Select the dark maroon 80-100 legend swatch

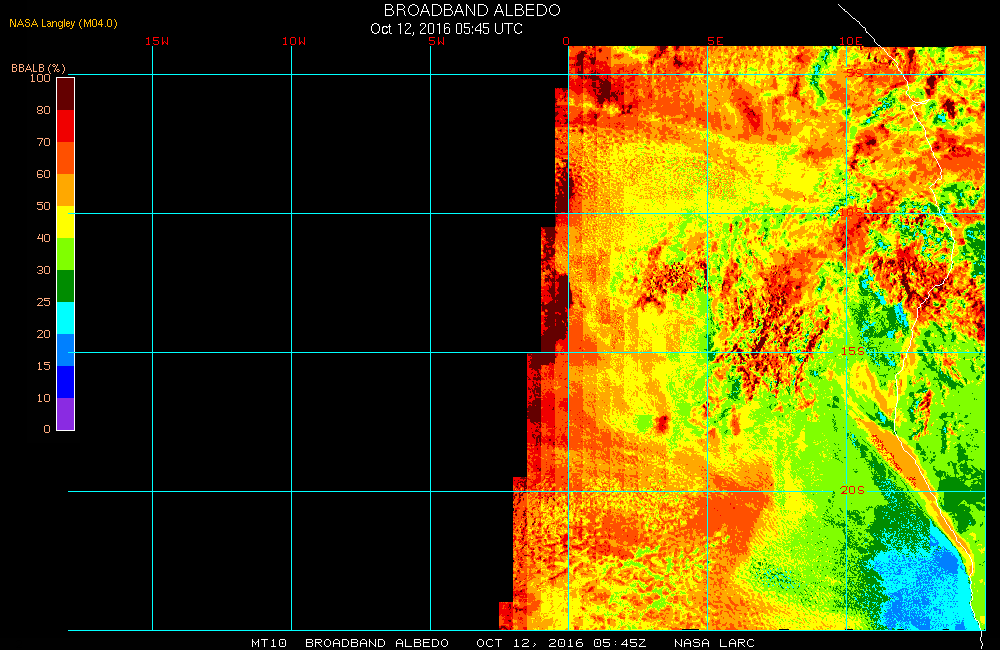[66, 94]
